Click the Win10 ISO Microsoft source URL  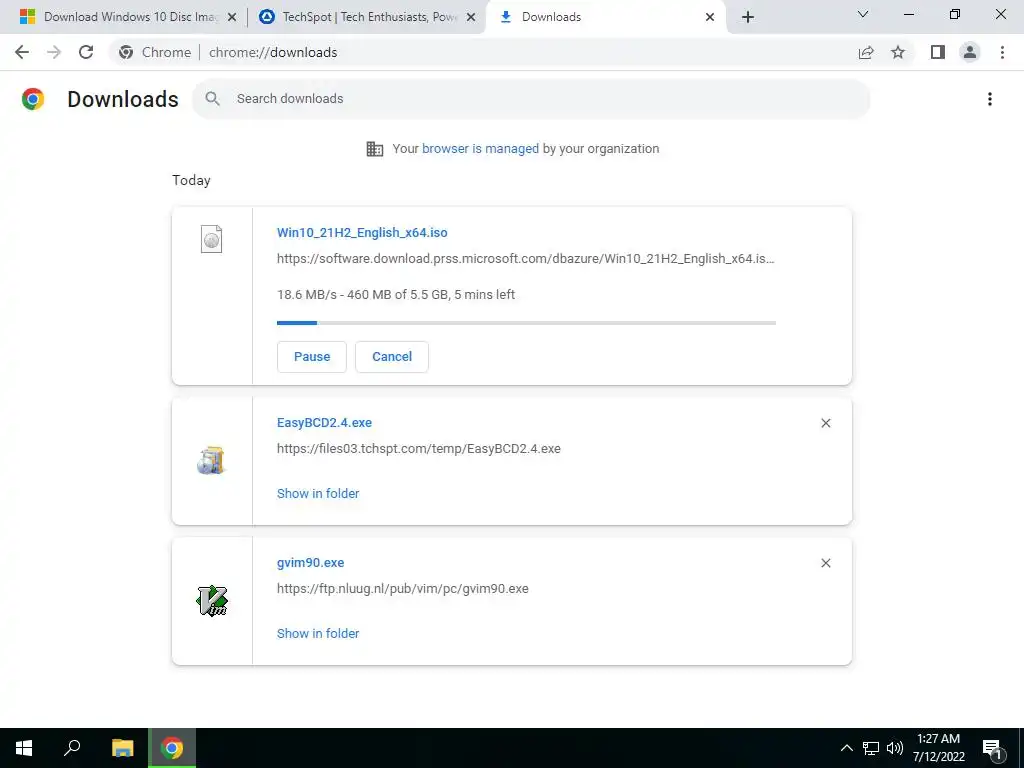(x=526, y=259)
